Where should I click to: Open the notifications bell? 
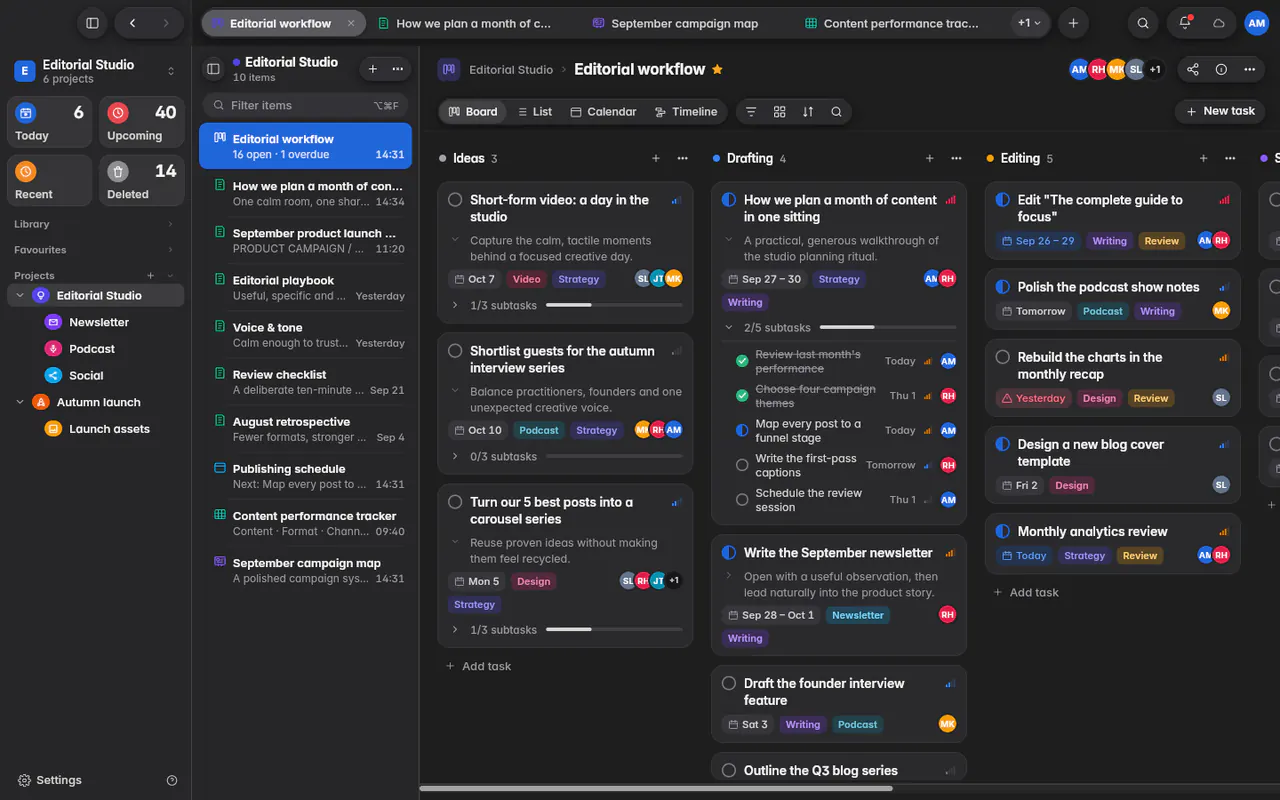pyautogui.click(x=1185, y=23)
